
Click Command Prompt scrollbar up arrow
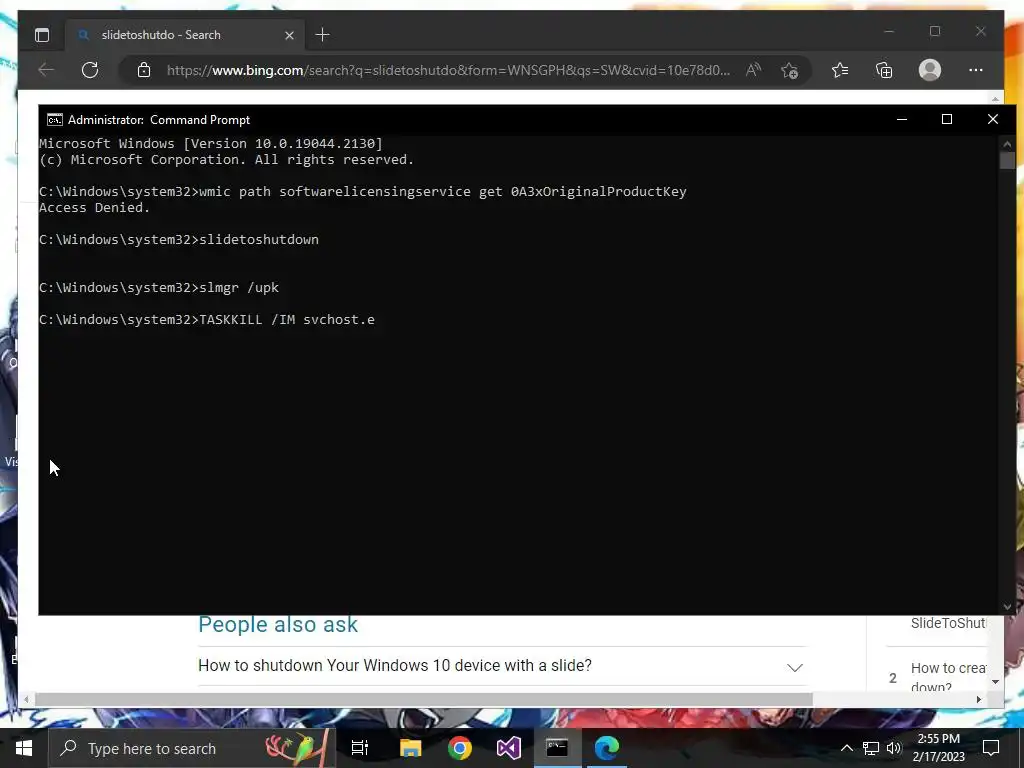[1007, 144]
